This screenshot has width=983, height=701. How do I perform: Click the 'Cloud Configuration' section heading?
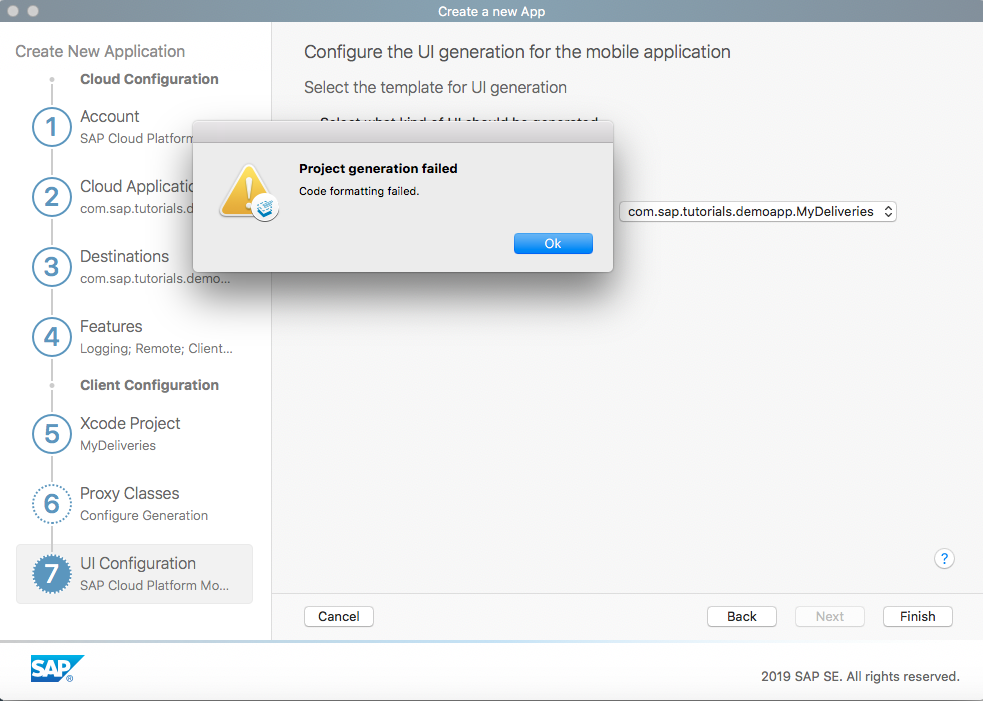(x=149, y=79)
